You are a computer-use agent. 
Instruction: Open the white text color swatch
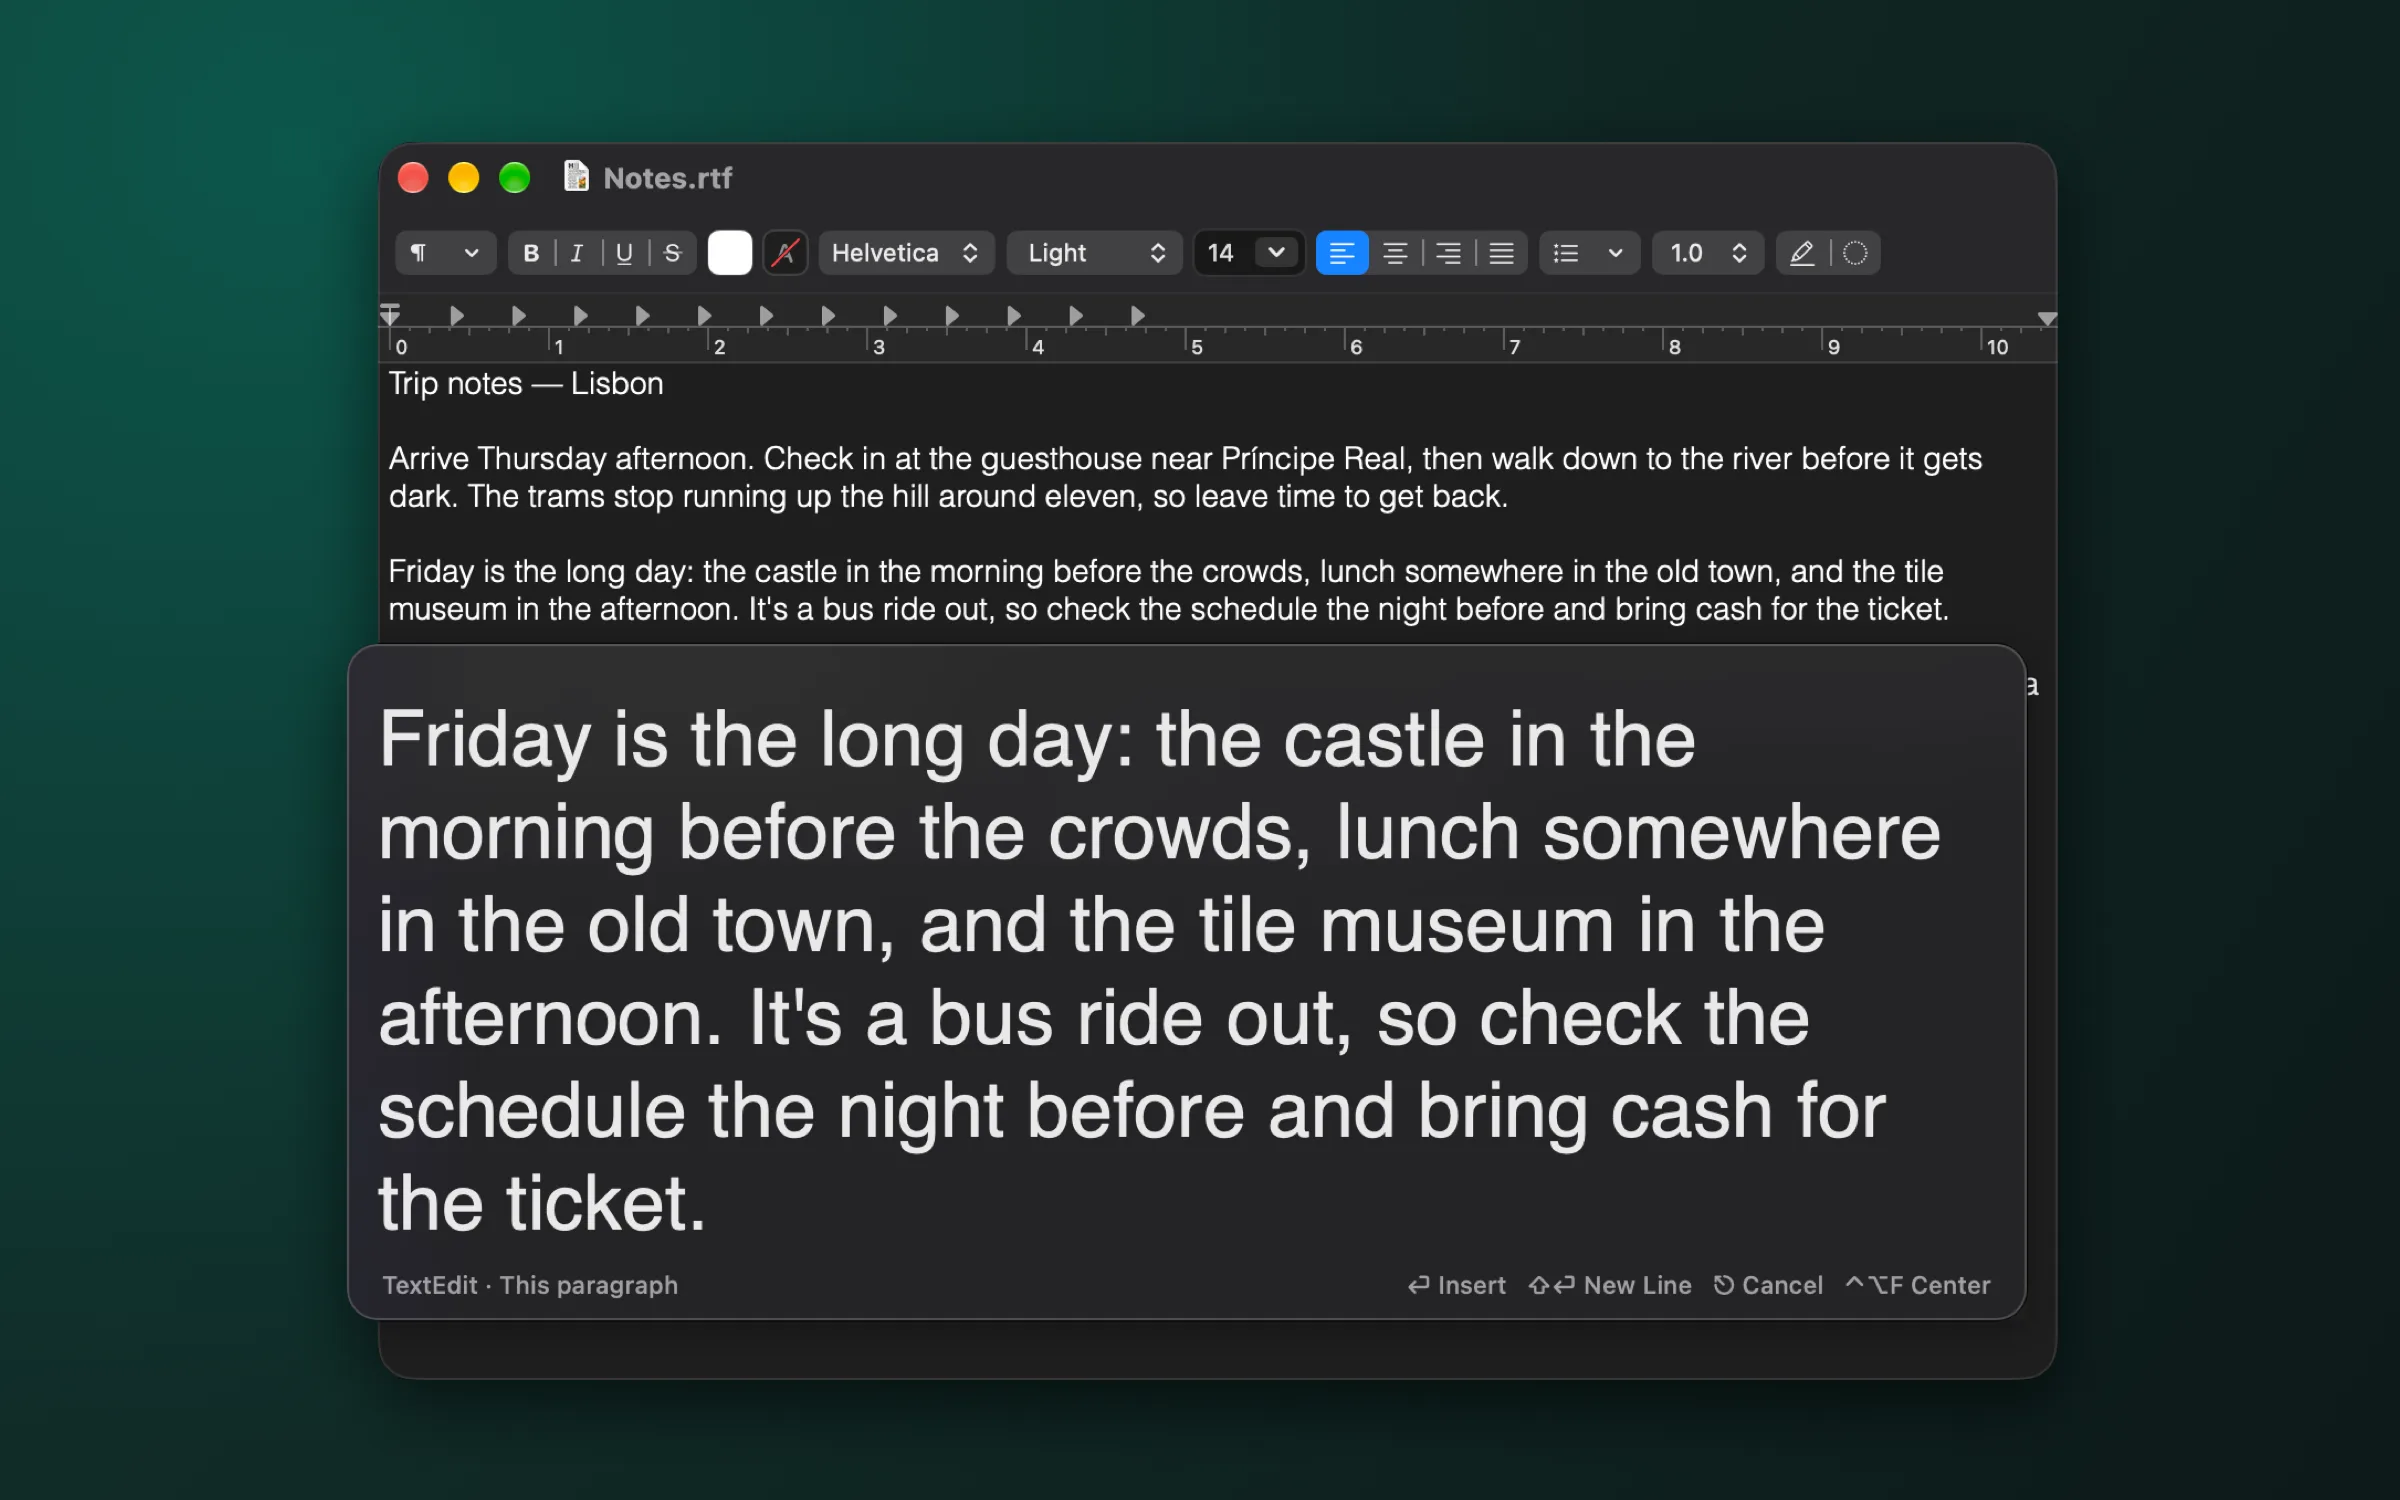(729, 253)
